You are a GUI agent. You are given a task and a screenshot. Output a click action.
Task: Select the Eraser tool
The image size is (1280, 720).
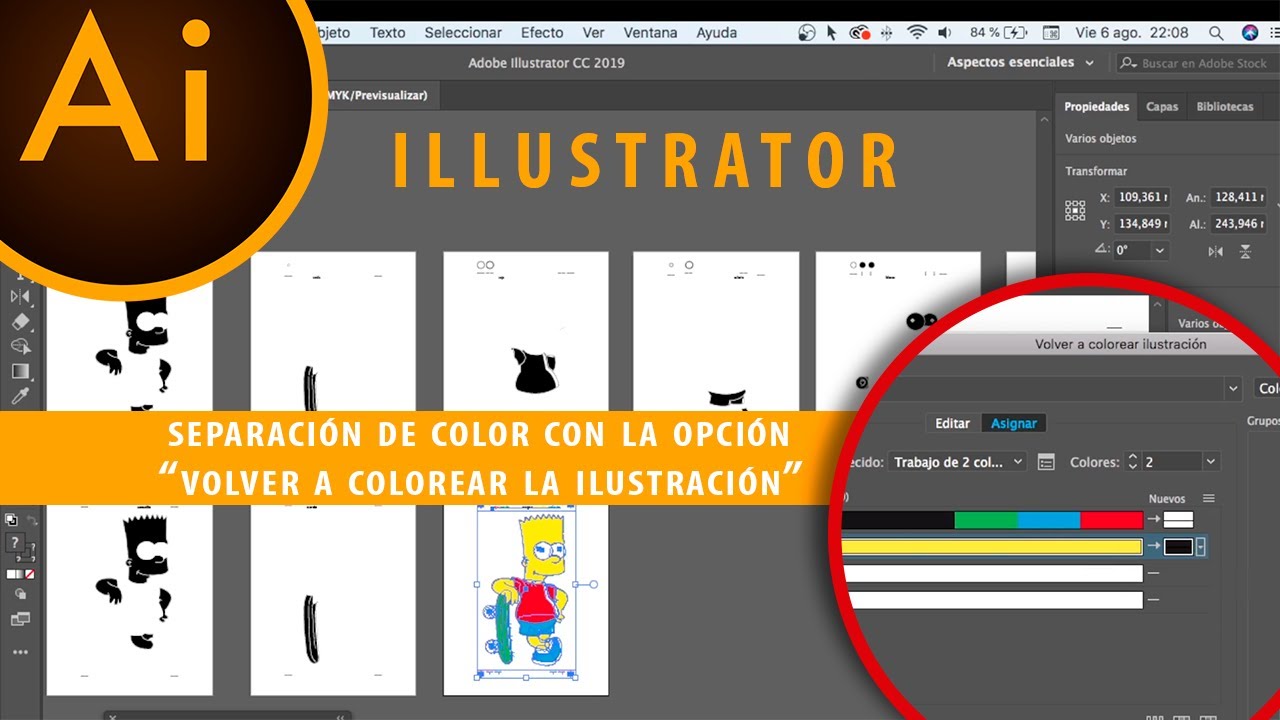point(20,321)
